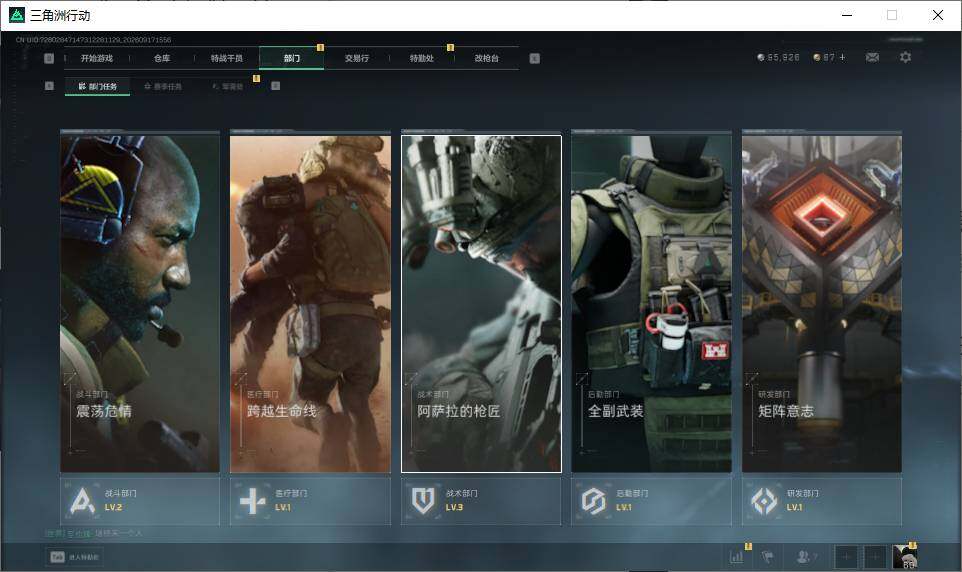
Task: Click the first empty squad slot plus
Action: (845, 557)
